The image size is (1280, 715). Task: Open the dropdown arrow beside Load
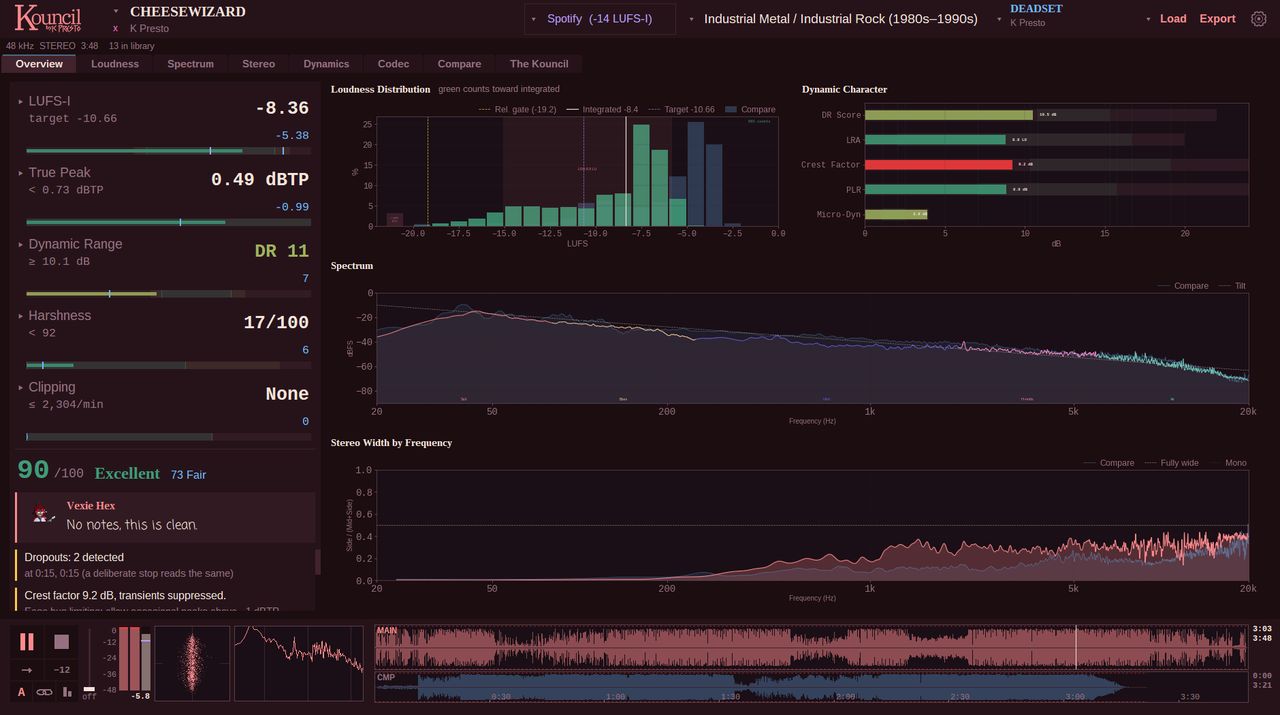click(1149, 19)
